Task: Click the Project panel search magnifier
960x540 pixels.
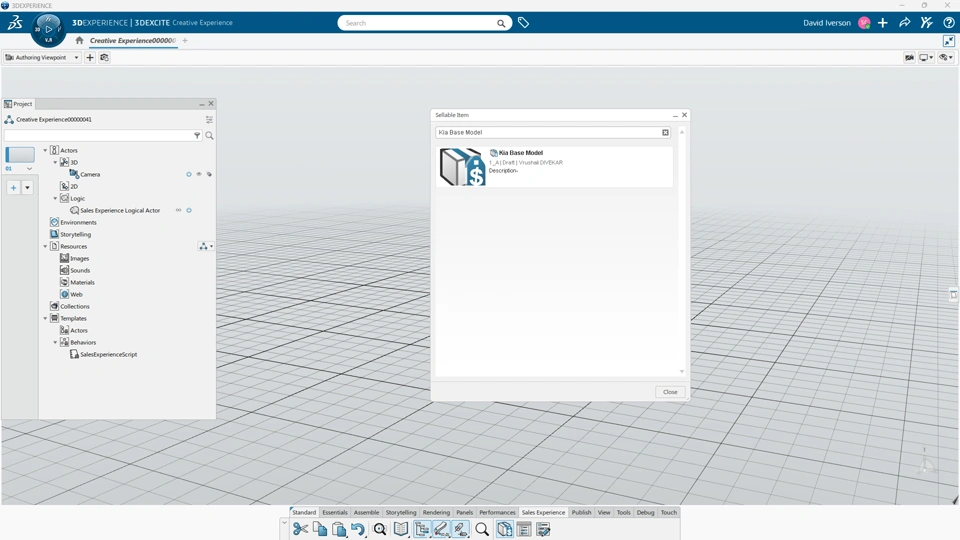Action: 209,135
